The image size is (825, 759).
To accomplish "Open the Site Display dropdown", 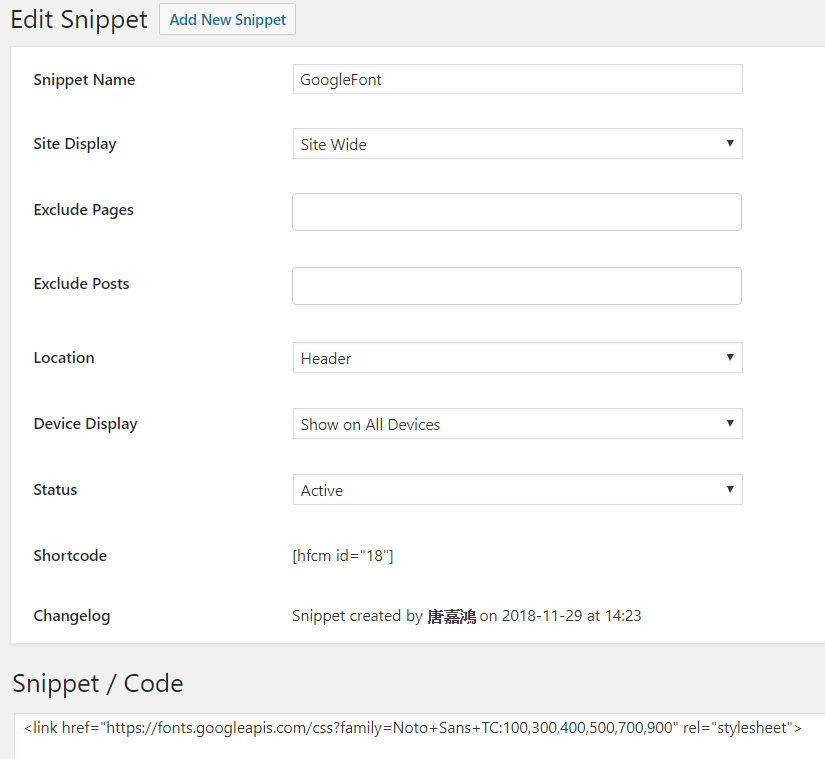I will 516,144.
